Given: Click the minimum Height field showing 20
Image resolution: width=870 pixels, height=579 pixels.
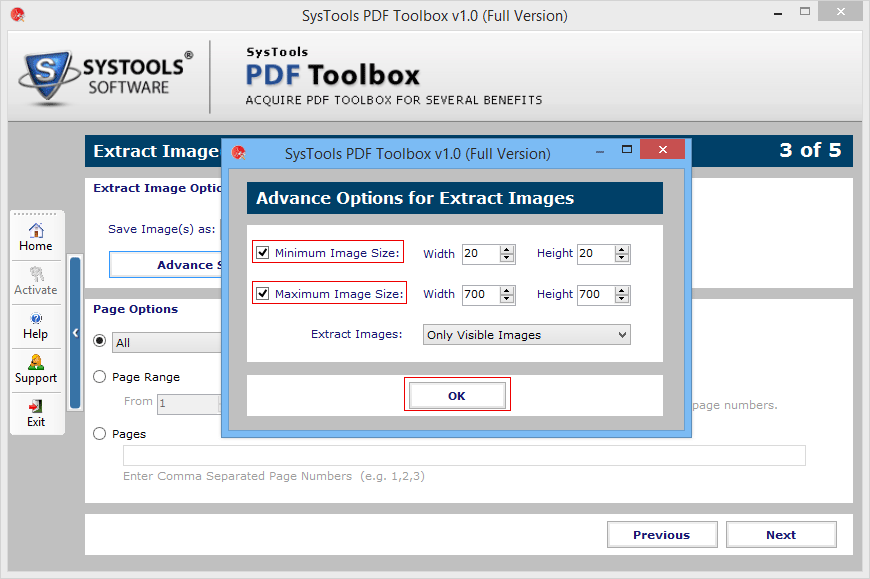Looking at the screenshot, I should [x=596, y=253].
